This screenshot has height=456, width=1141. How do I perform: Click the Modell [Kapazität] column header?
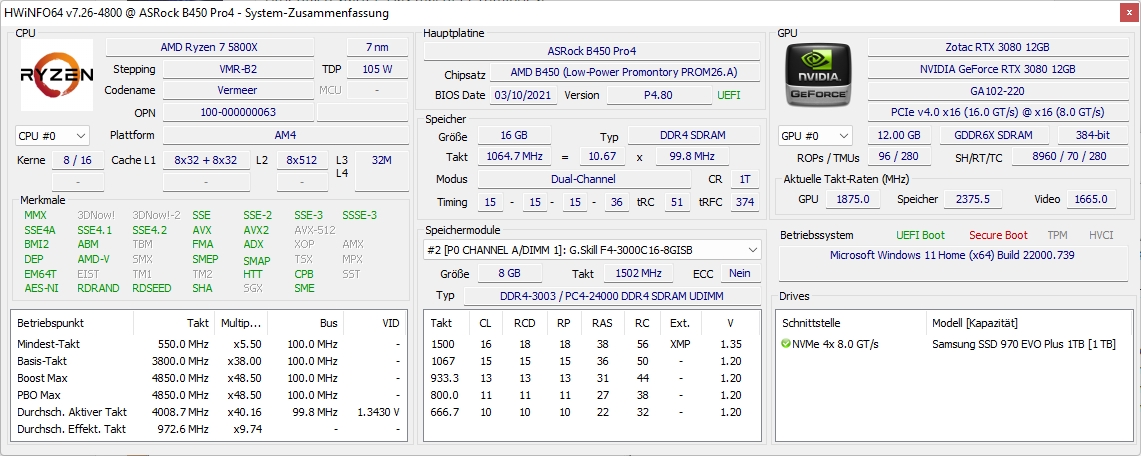coord(975,323)
